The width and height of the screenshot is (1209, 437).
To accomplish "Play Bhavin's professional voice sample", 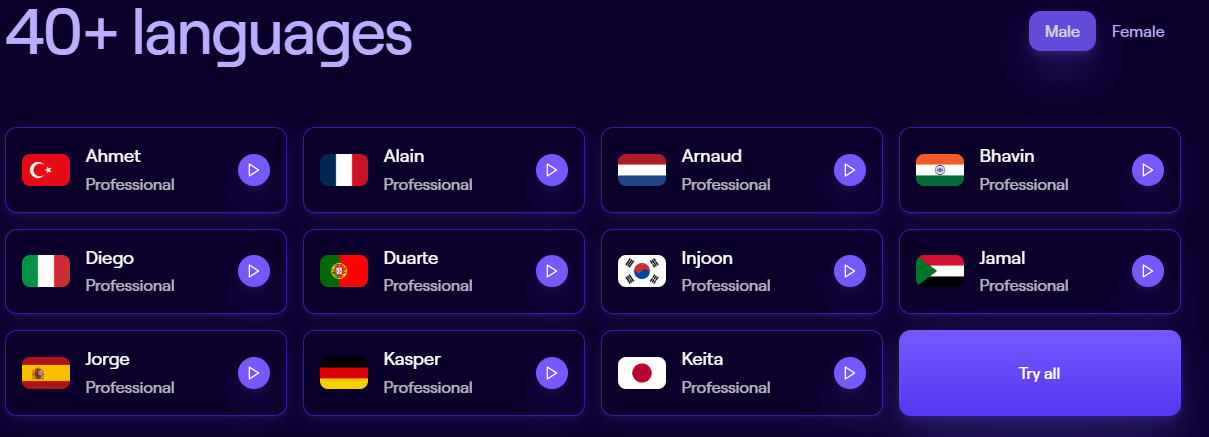I will 1148,170.
